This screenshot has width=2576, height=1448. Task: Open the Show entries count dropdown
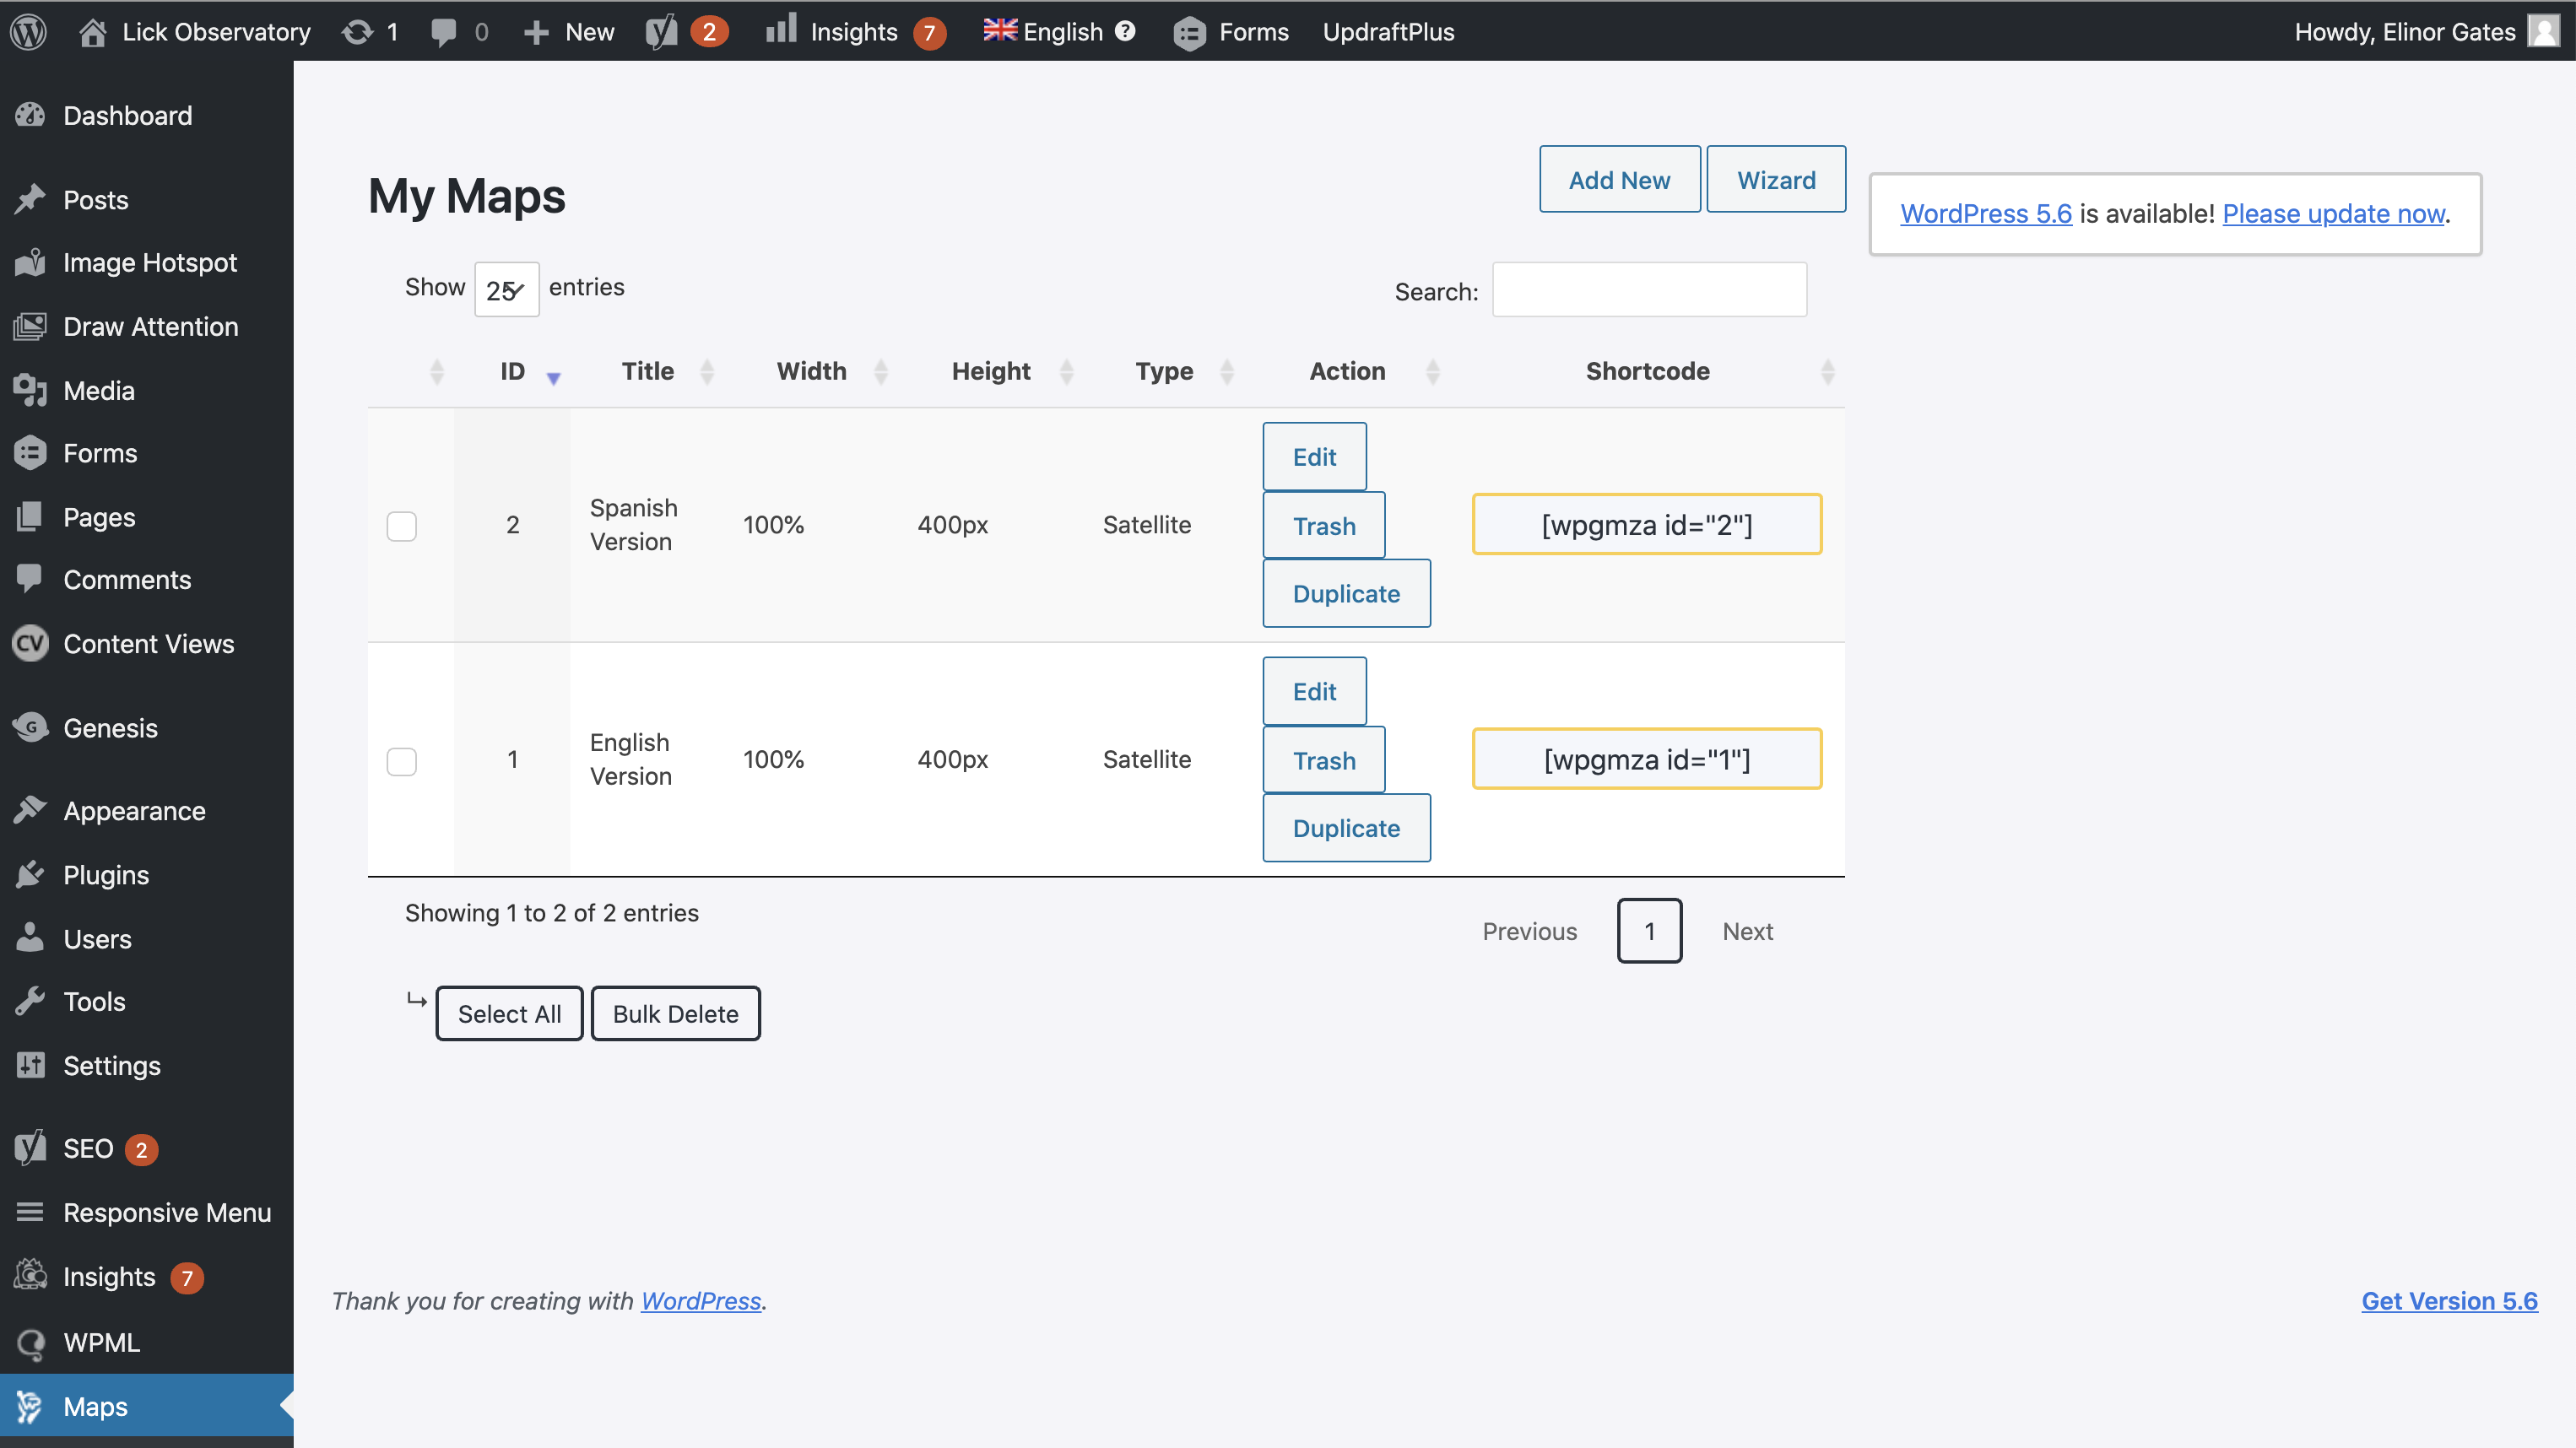point(506,289)
